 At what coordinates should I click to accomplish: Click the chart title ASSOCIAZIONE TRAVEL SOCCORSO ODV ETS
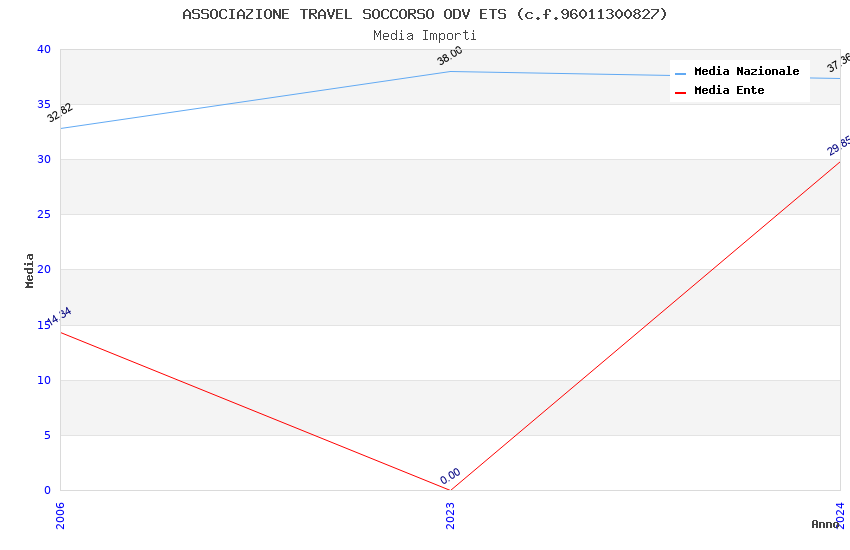tap(424, 14)
